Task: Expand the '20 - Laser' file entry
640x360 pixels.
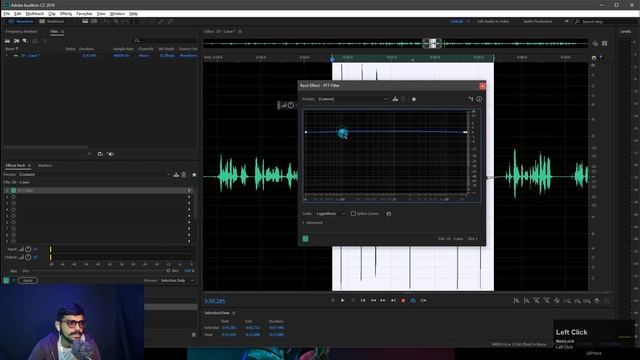Action: [x=7, y=56]
